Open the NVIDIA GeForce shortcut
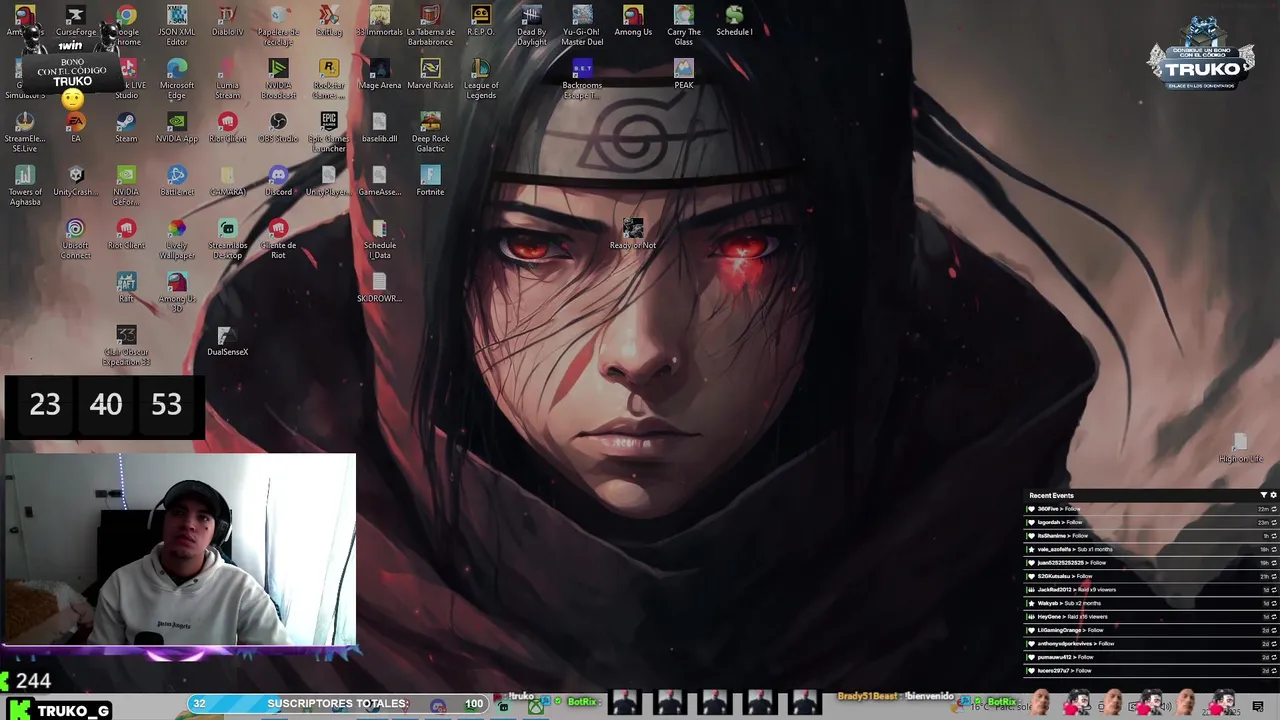 (126, 185)
